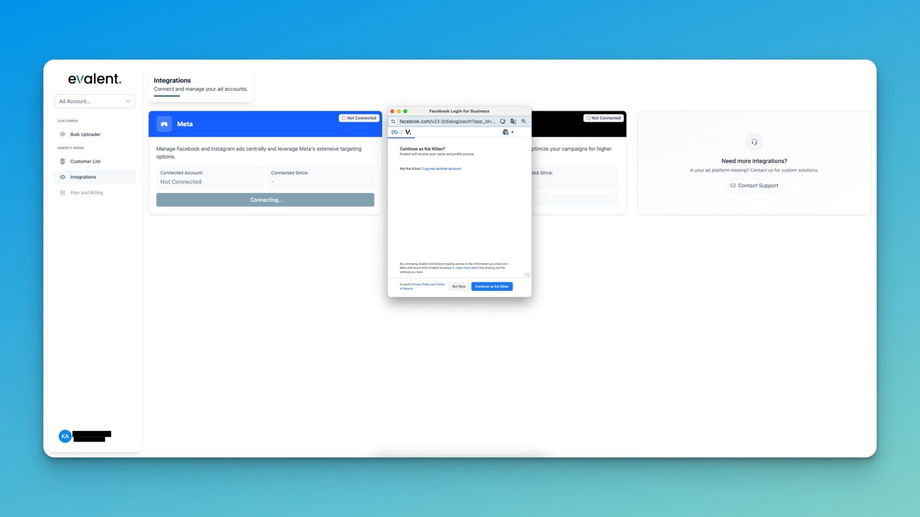Click the install/cast icon in popup address bar
The width and height of the screenshot is (920, 517).
click(x=503, y=121)
